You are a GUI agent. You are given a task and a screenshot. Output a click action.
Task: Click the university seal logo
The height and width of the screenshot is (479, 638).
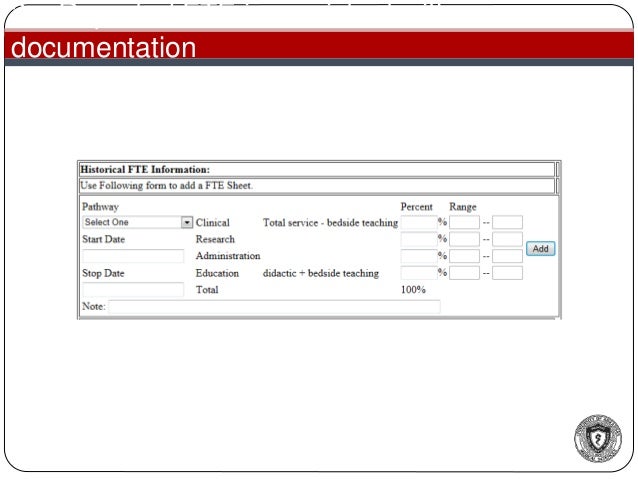click(x=598, y=439)
